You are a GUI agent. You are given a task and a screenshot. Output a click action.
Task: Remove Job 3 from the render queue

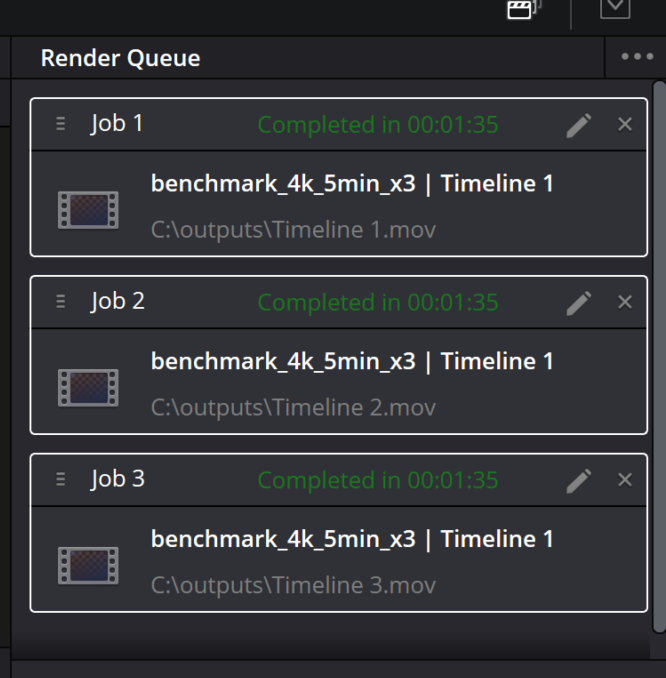(625, 480)
